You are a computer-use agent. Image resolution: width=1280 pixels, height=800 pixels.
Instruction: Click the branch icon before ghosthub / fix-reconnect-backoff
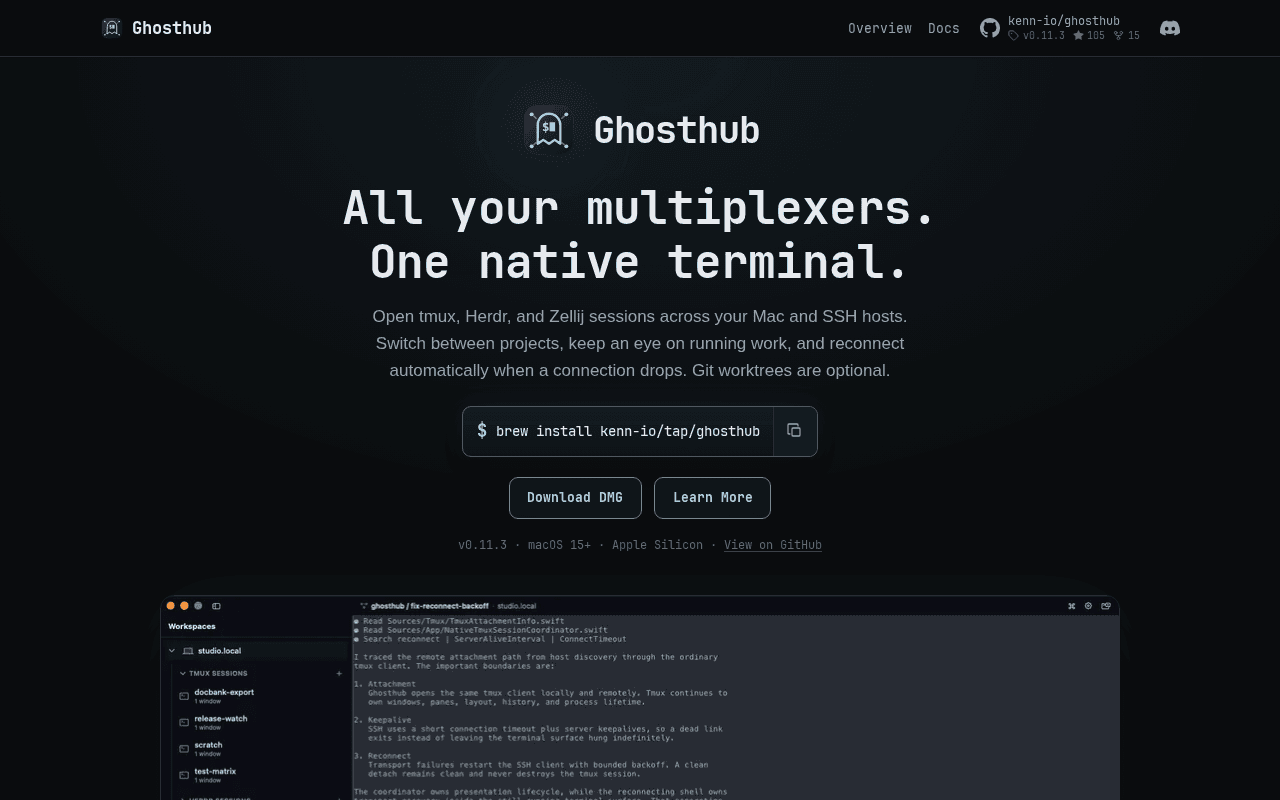363,606
